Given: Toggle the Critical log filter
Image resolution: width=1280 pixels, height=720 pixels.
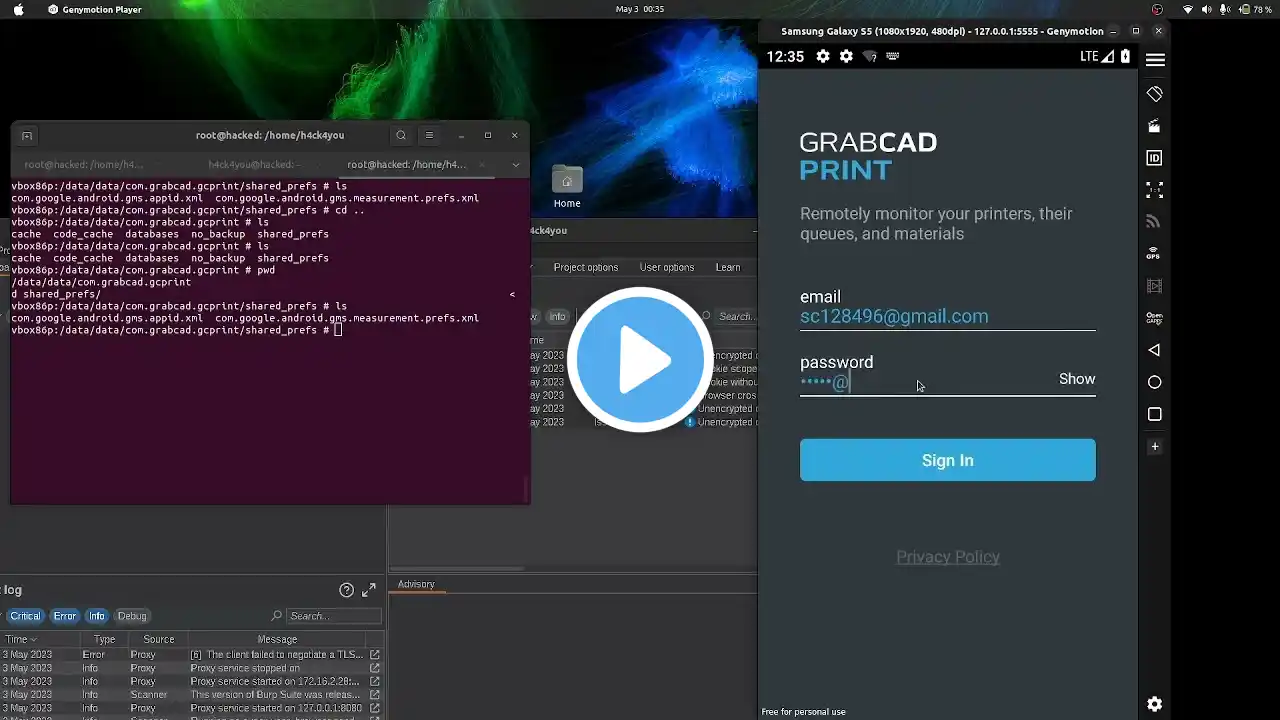Looking at the screenshot, I should 26,616.
